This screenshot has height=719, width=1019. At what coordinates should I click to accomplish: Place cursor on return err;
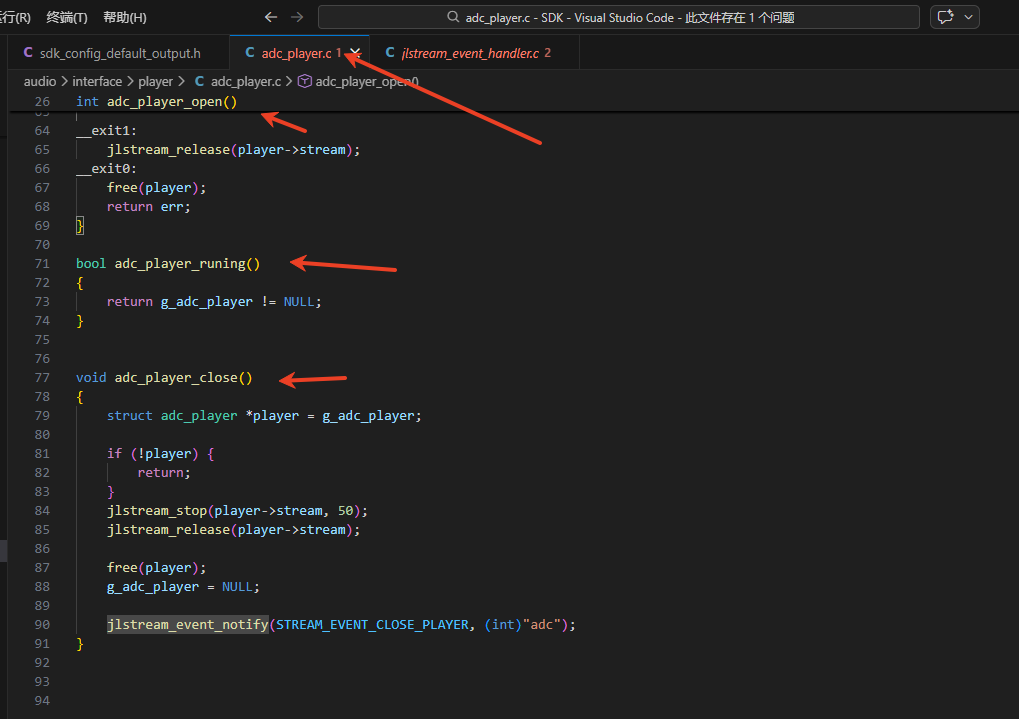(149, 207)
